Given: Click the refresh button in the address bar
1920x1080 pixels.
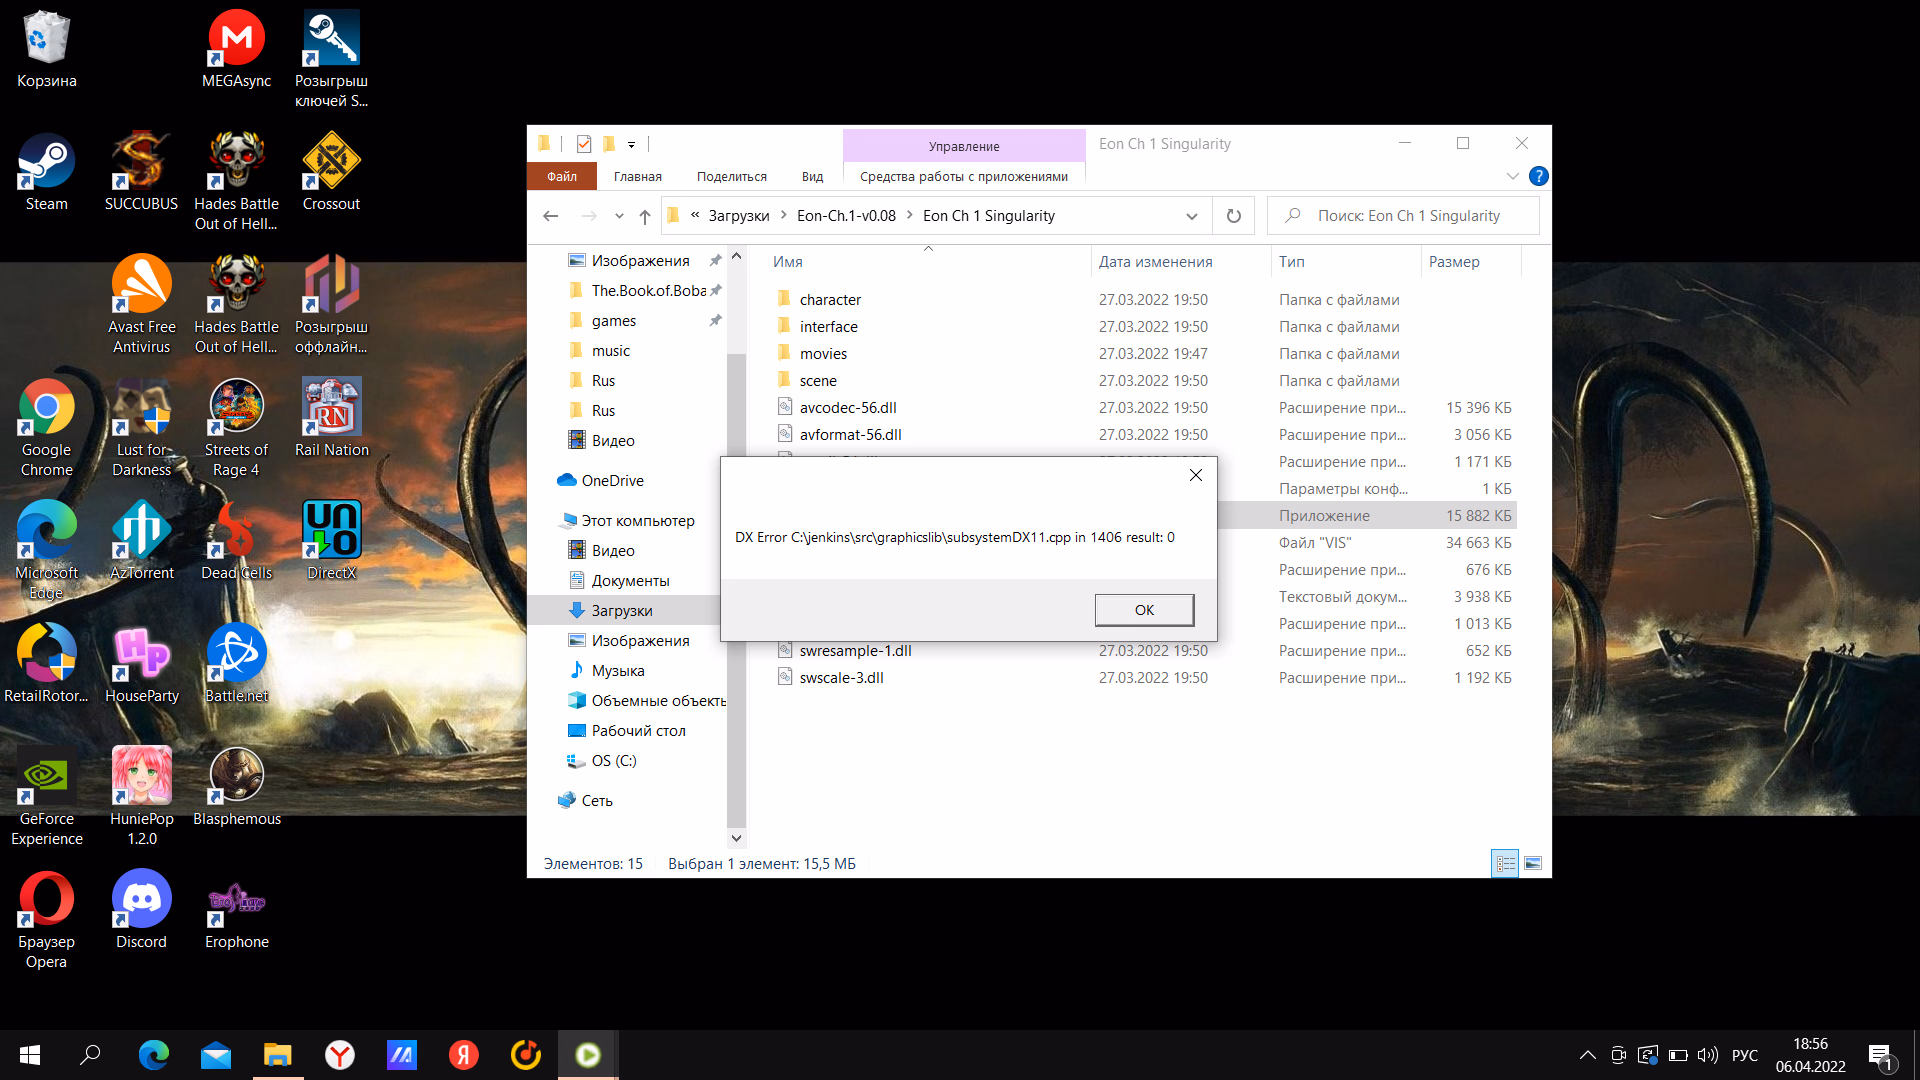Looking at the screenshot, I should (1233, 216).
